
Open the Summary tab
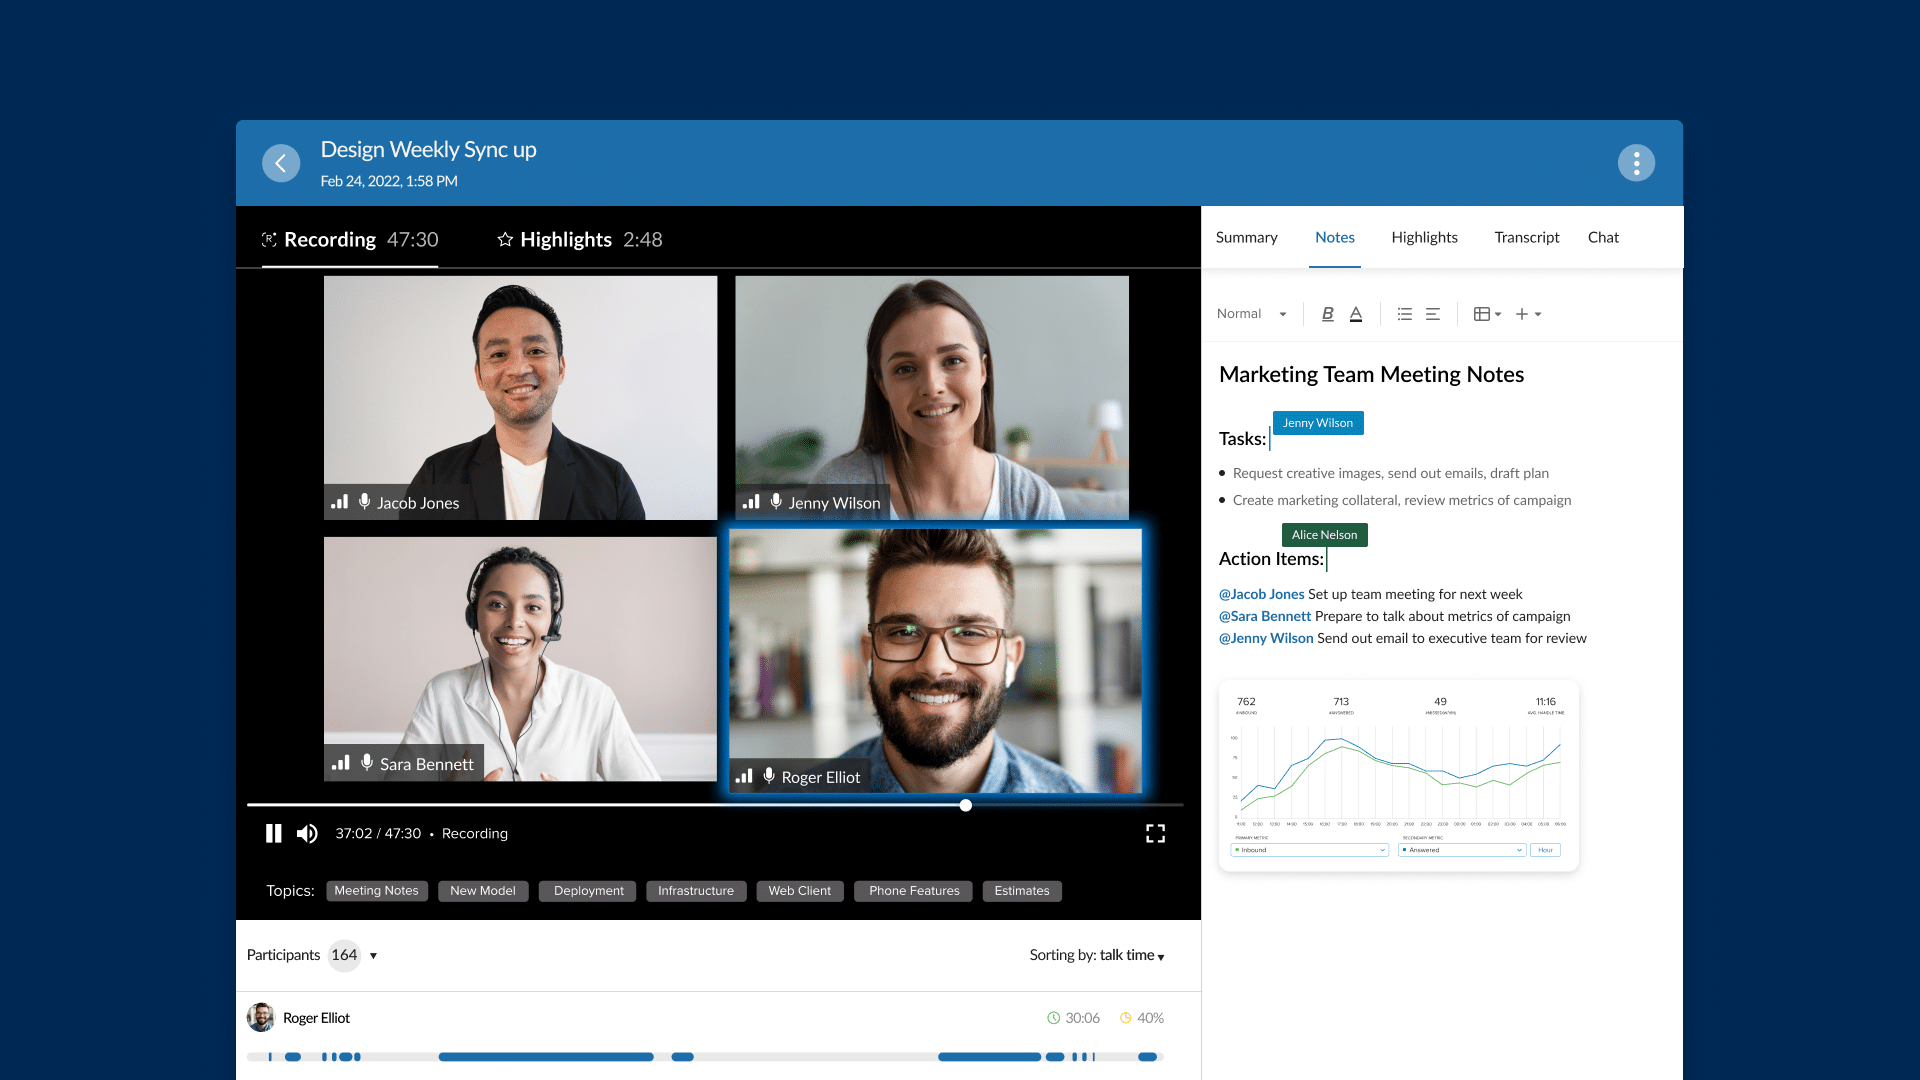[1246, 237]
